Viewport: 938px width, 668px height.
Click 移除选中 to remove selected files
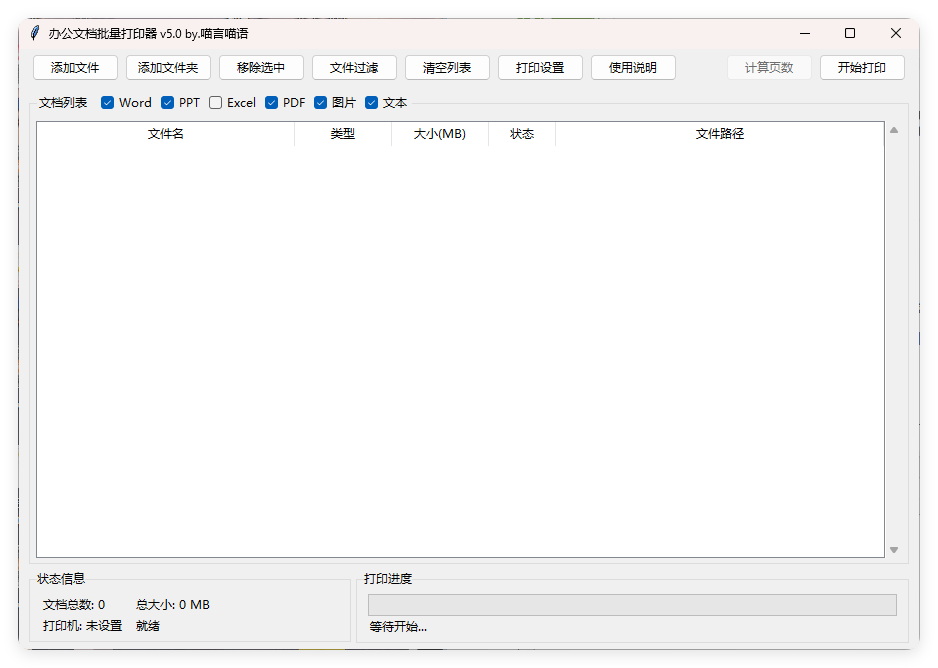261,68
